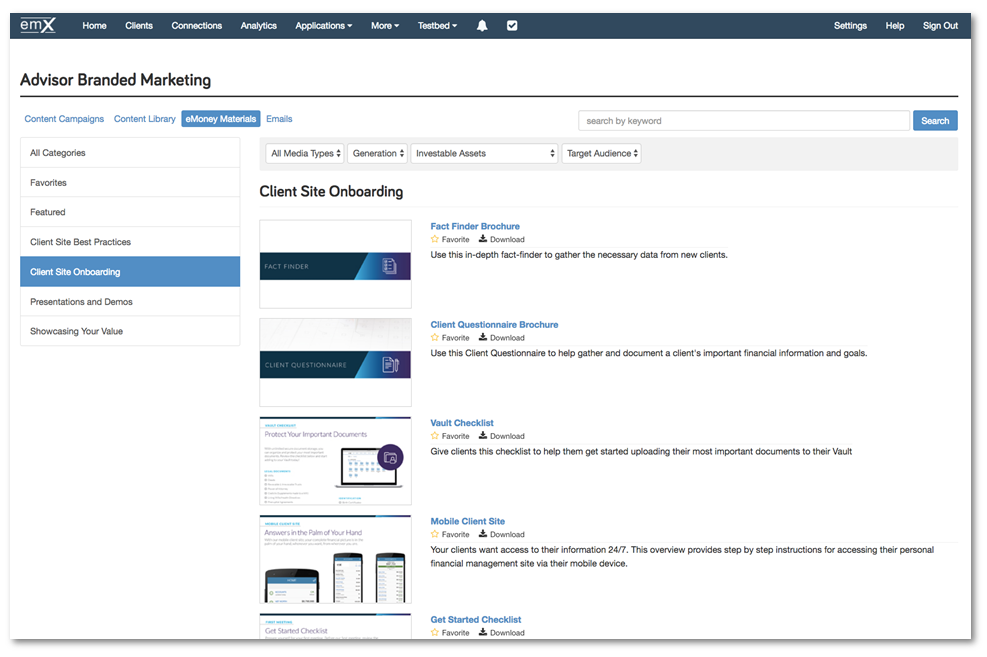Select Featured category in sidebar

click(130, 212)
